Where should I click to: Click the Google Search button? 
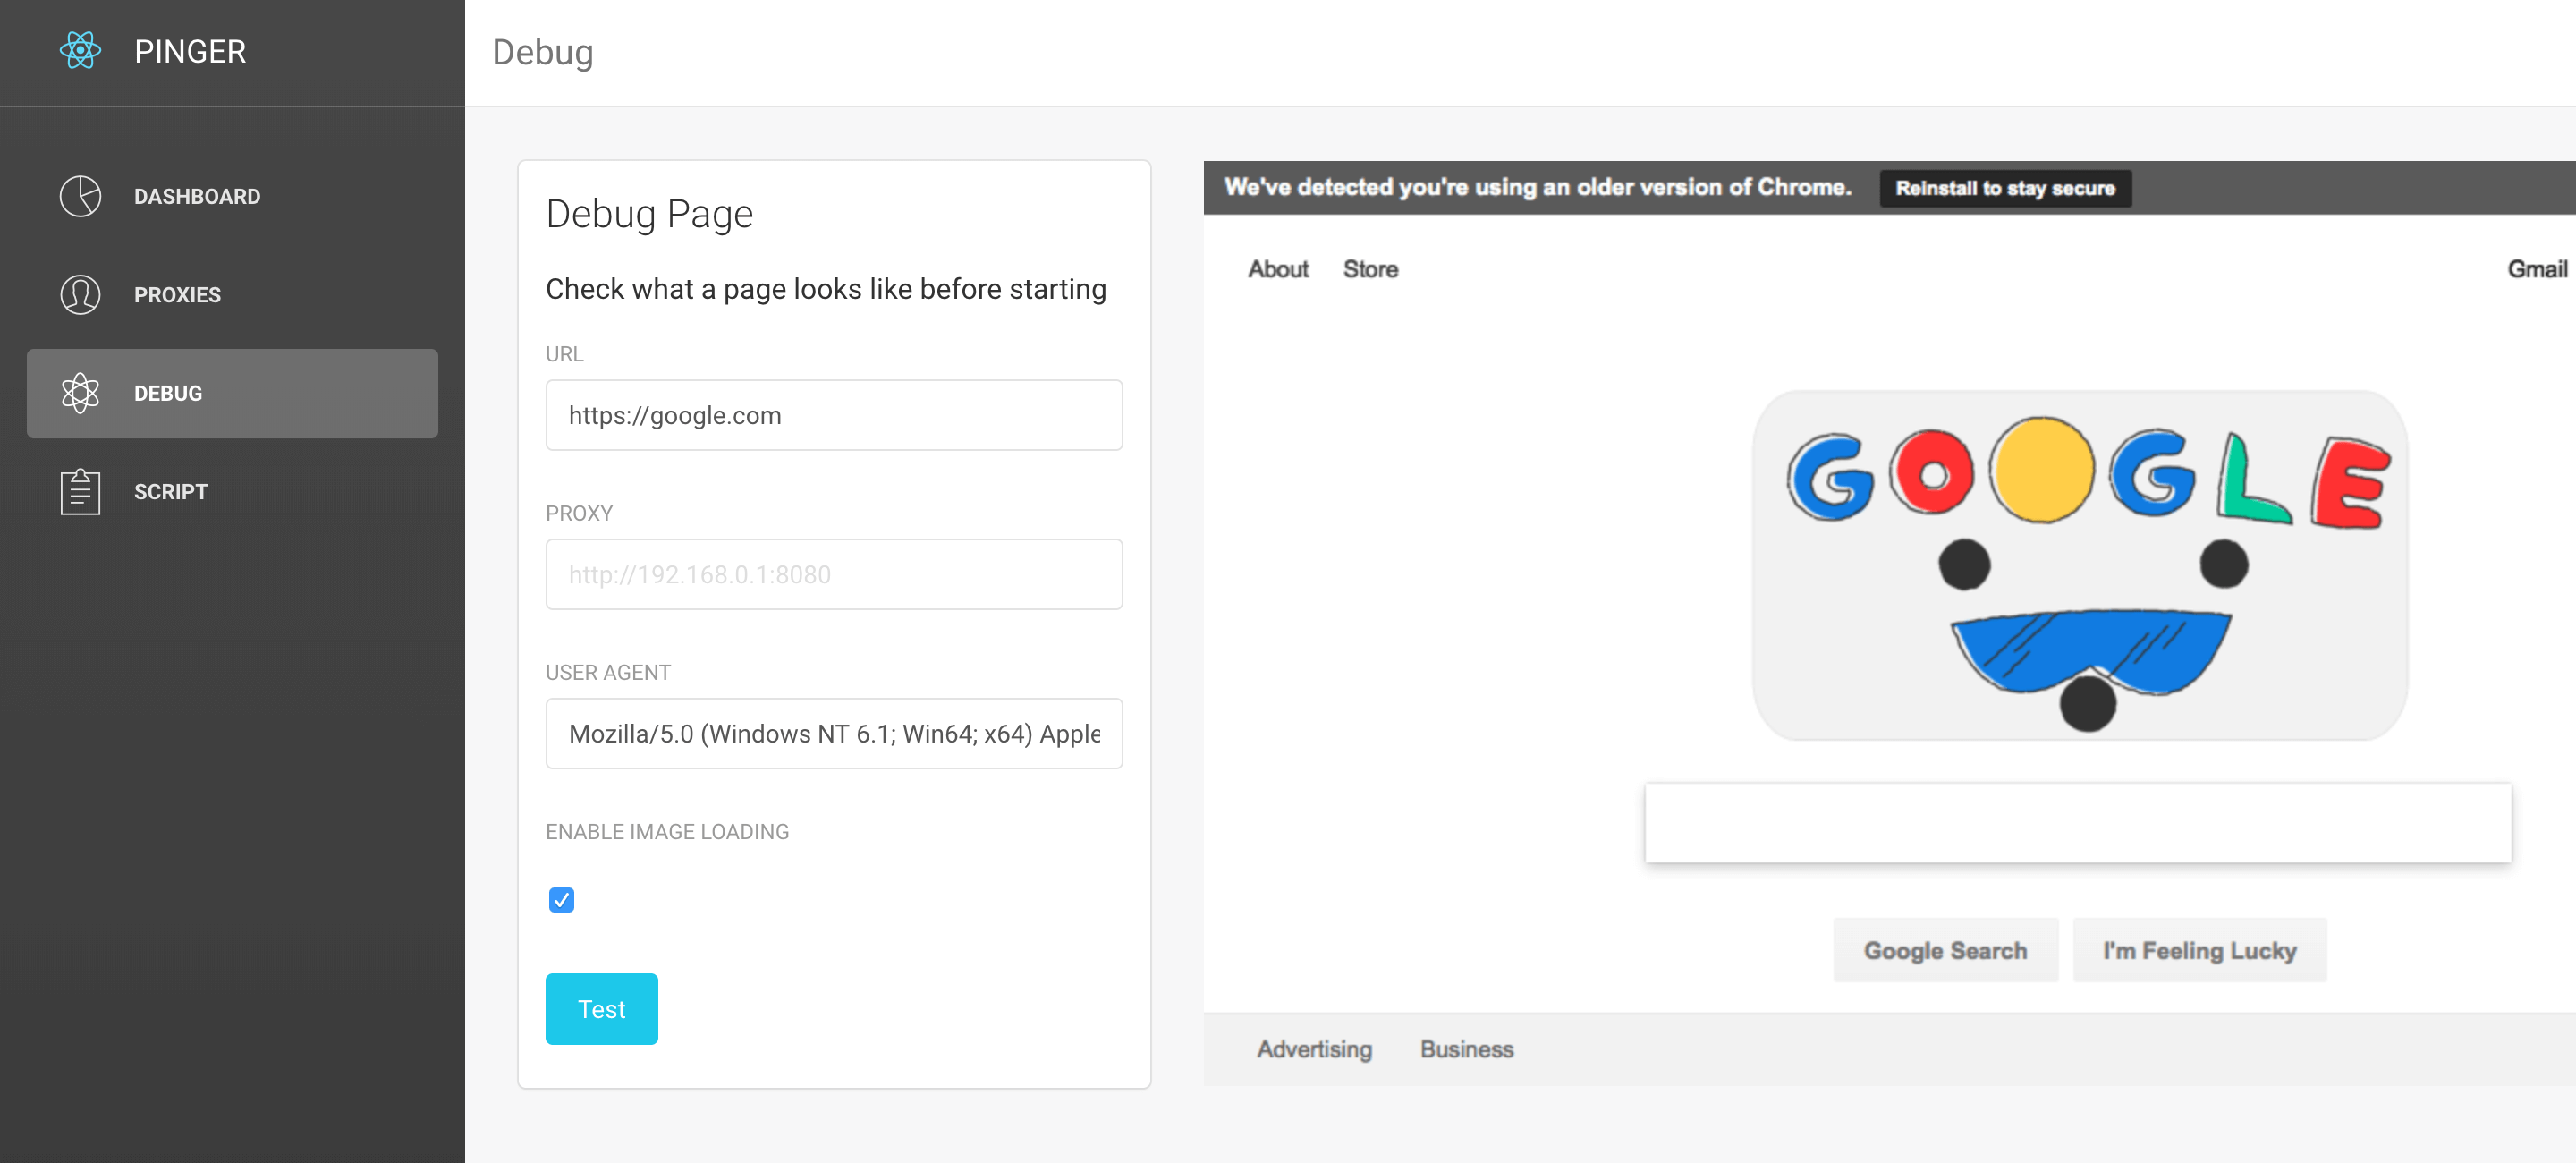point(1945,950)
